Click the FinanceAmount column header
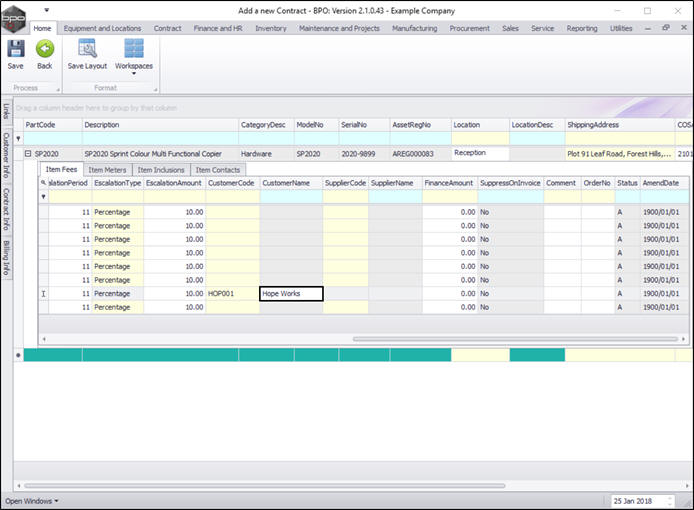The image size is (694, 510). click(x=450, y=183)
